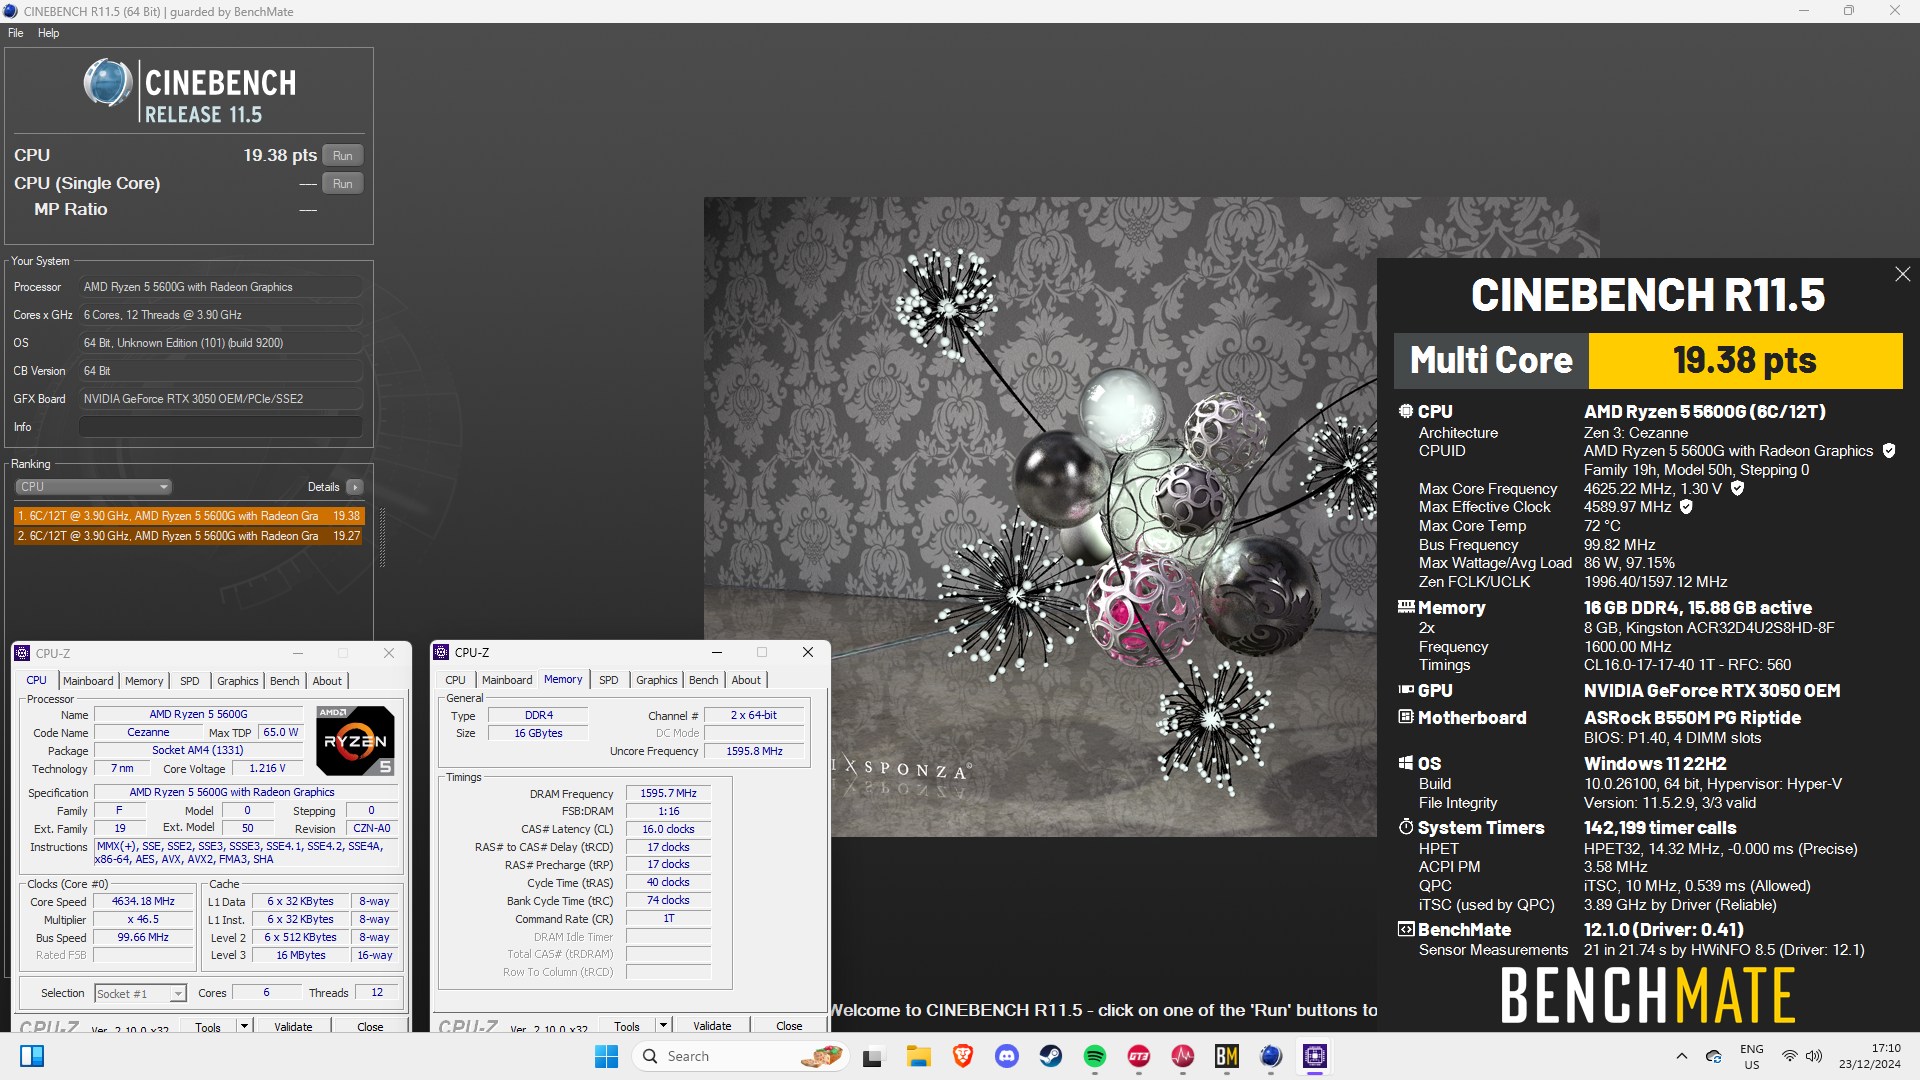Open Bench tab in right CPU-Z window
The height and width of the screenshot is (1080, 1920).
[x=704, y=680]
